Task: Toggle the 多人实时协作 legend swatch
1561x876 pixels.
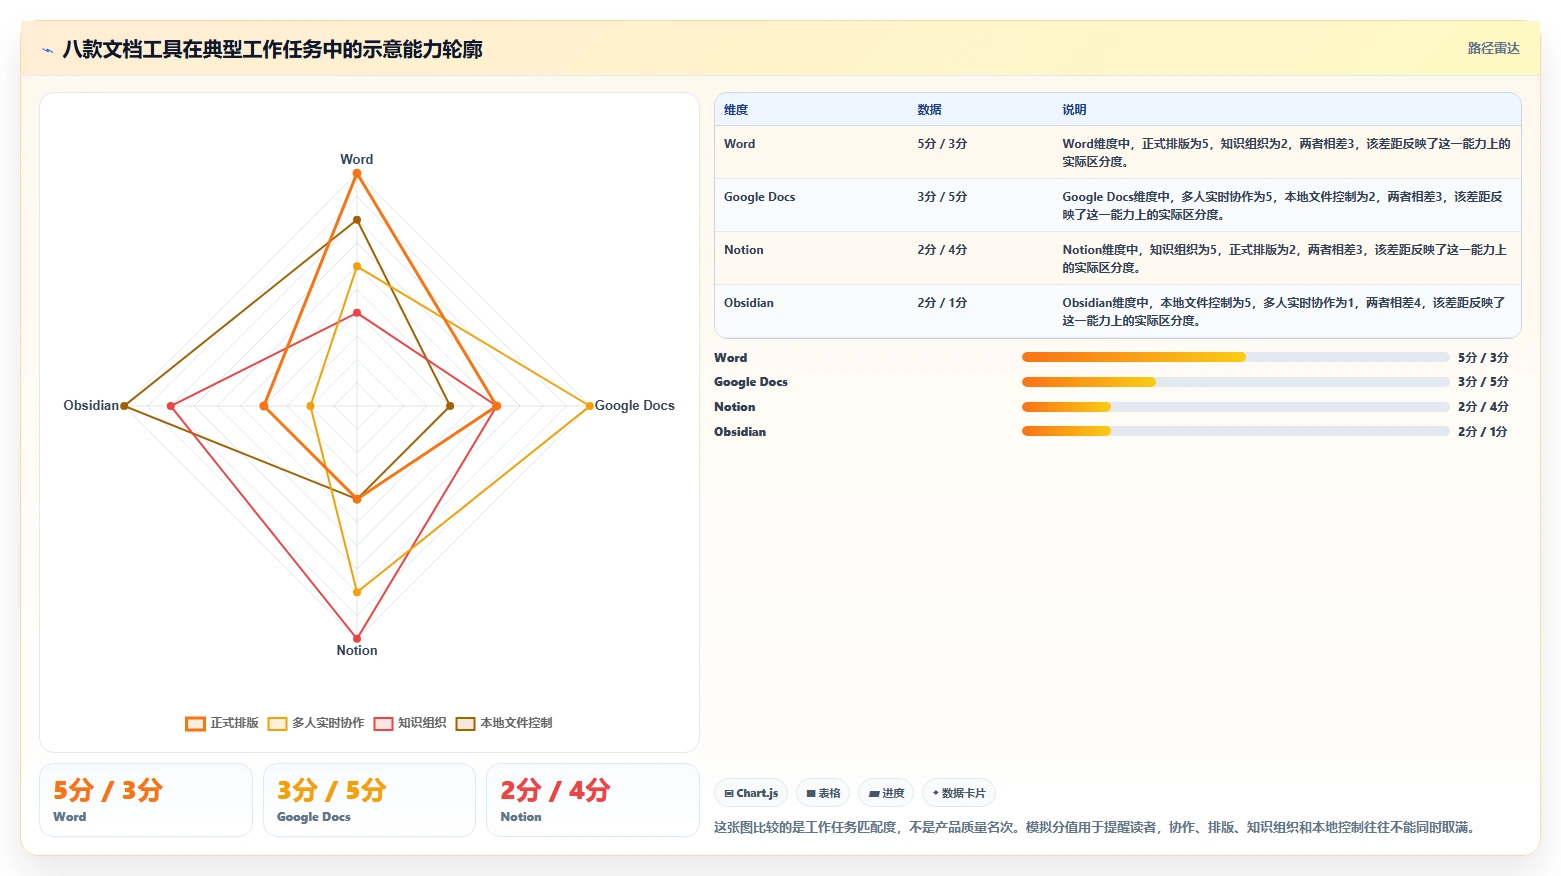Action: (277, 724)
